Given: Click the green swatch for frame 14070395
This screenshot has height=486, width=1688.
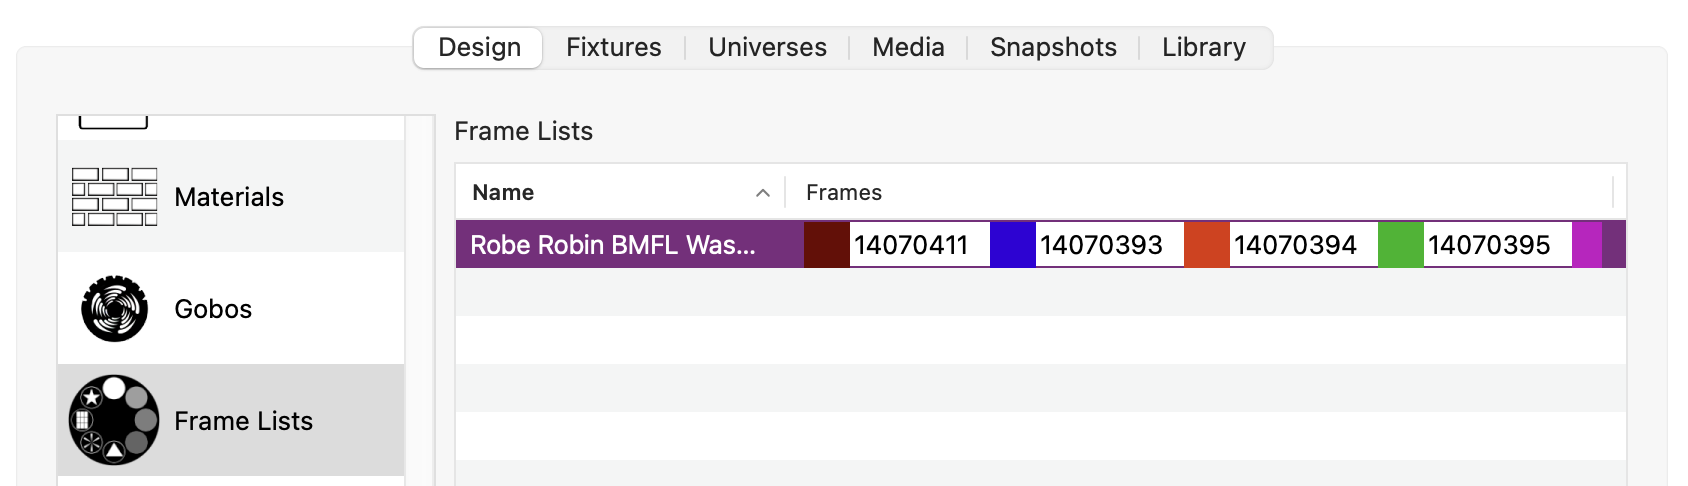Looking at the screenshot, I should click(x=1400, y=245).
